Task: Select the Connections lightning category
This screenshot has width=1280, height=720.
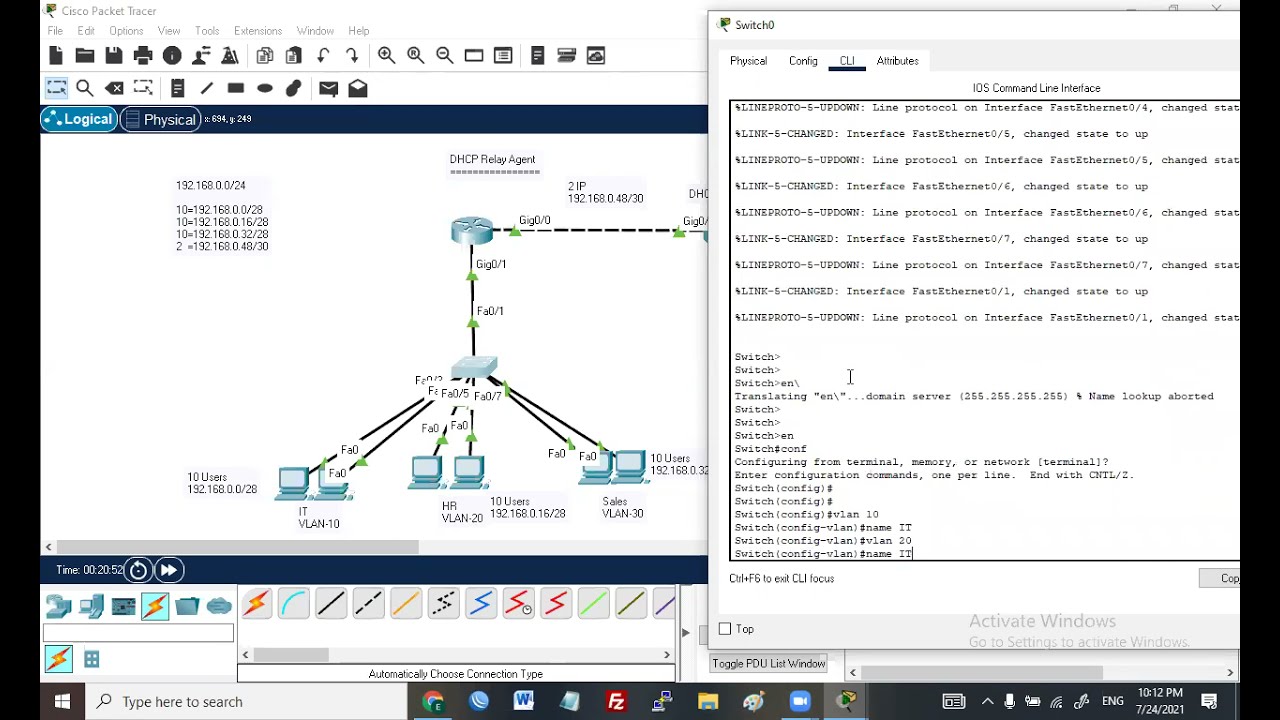Action: click(x=155, y=605)
